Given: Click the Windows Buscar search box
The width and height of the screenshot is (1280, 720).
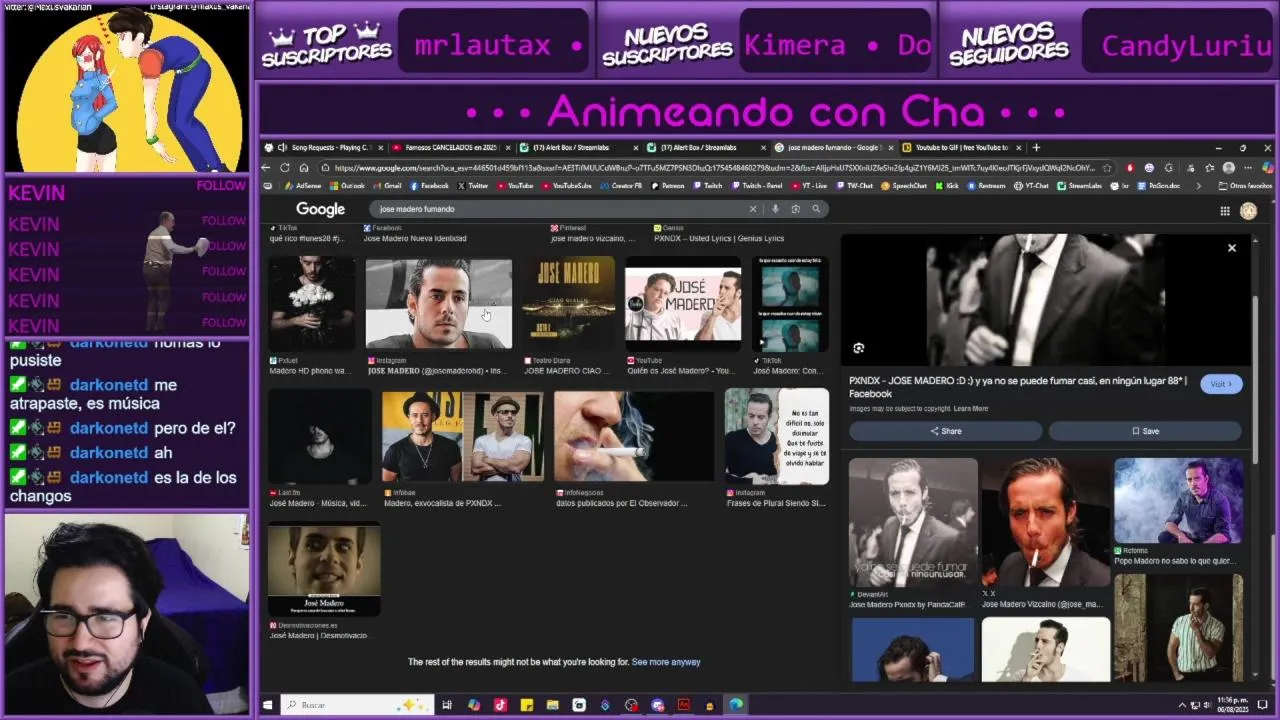Looking at the screenshot, I should click(357, 705).
